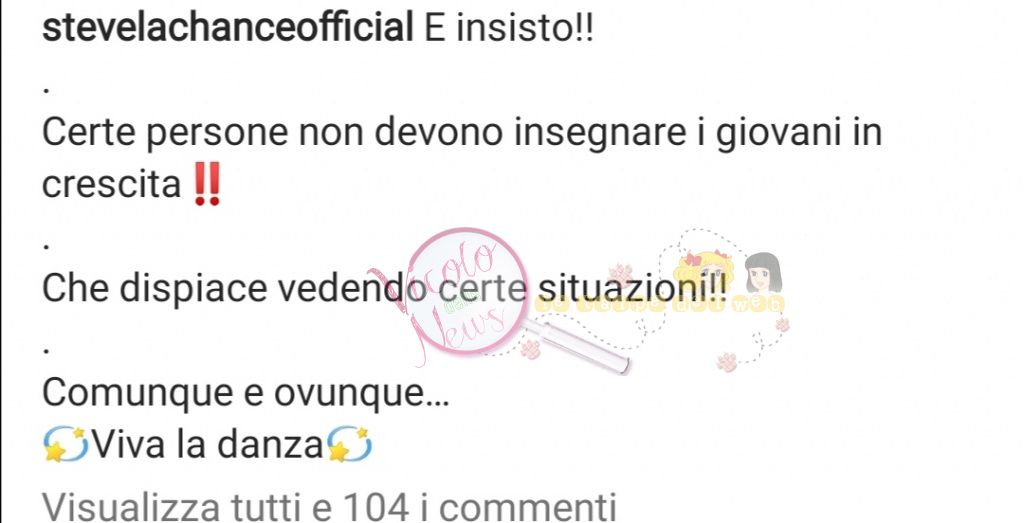Click the pink magnifying glass watermark logo

[x=468, y=291]
